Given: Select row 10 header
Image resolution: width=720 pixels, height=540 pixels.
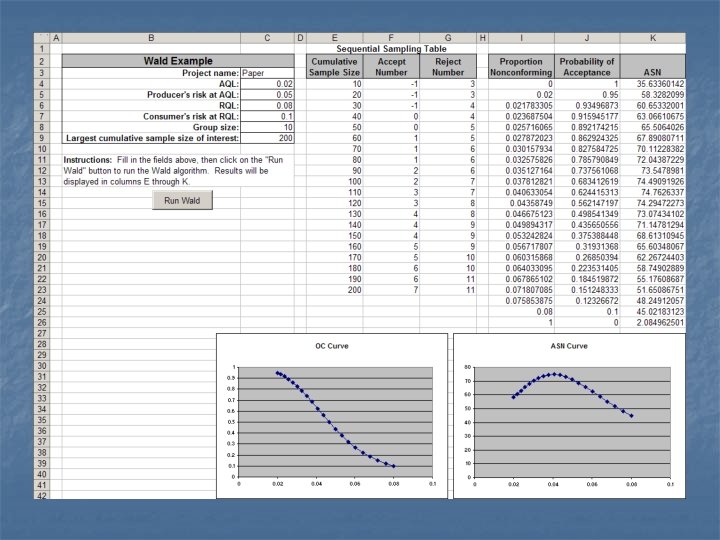Looking at the screenshot, I should 42,149.
